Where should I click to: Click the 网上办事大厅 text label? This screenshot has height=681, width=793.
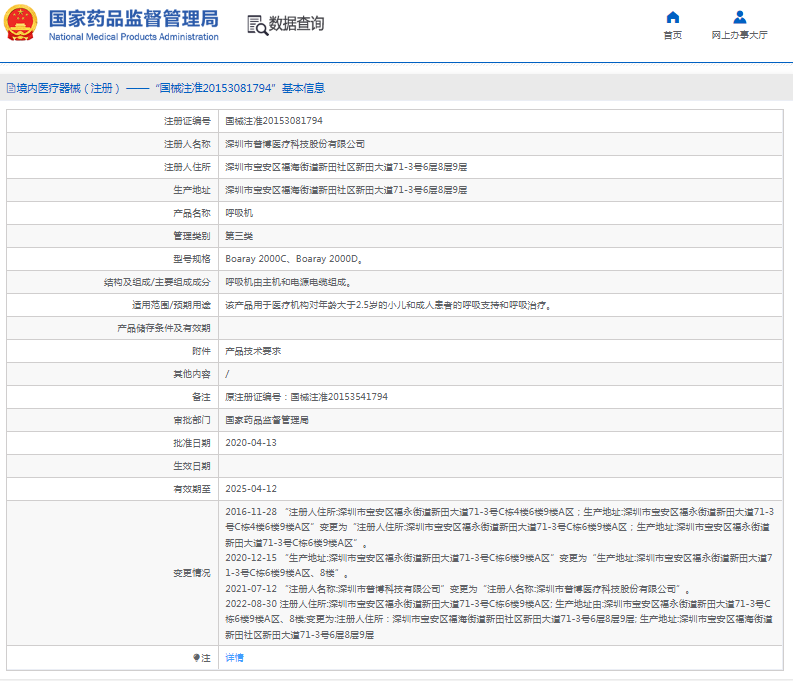[739, 35]
